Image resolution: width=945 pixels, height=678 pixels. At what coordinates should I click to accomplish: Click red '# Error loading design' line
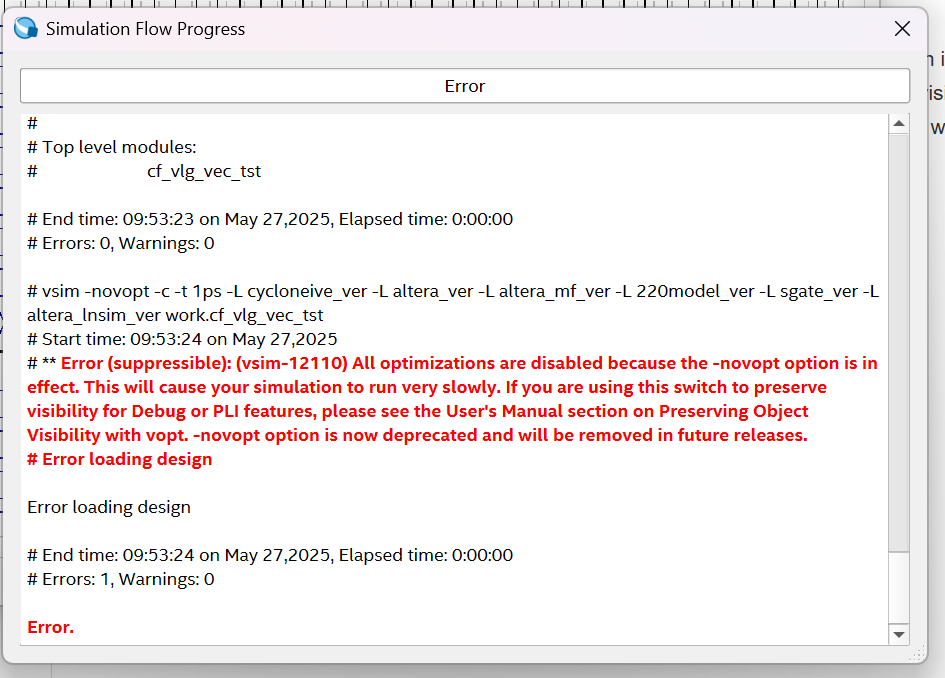pos(119,459)
